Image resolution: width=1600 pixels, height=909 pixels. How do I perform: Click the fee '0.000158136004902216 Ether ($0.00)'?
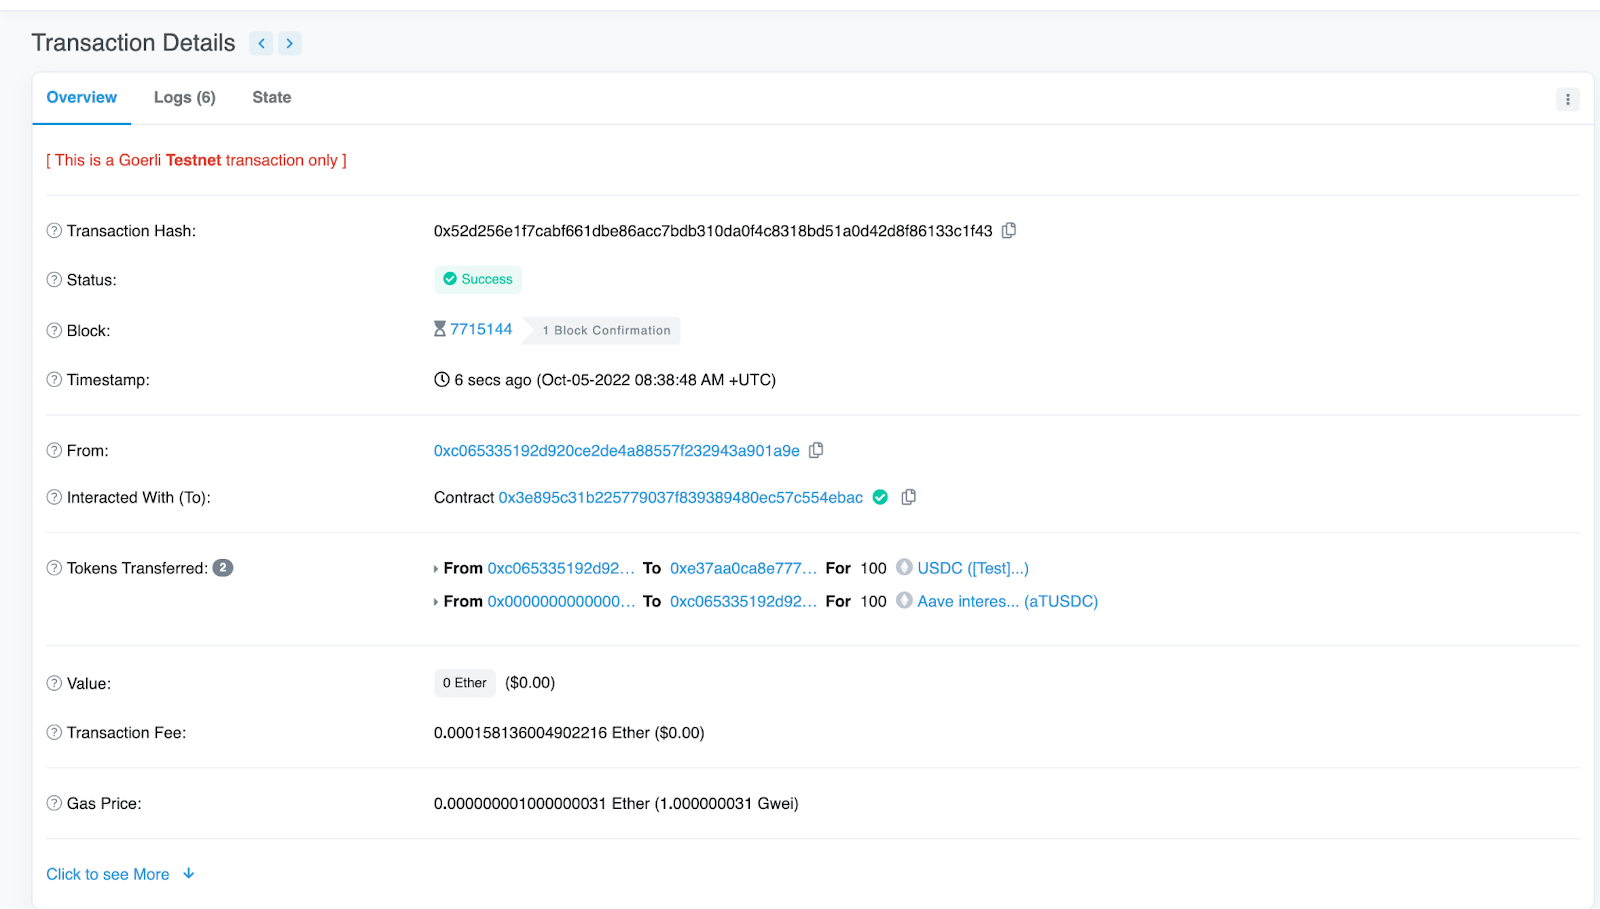point(569,733)
